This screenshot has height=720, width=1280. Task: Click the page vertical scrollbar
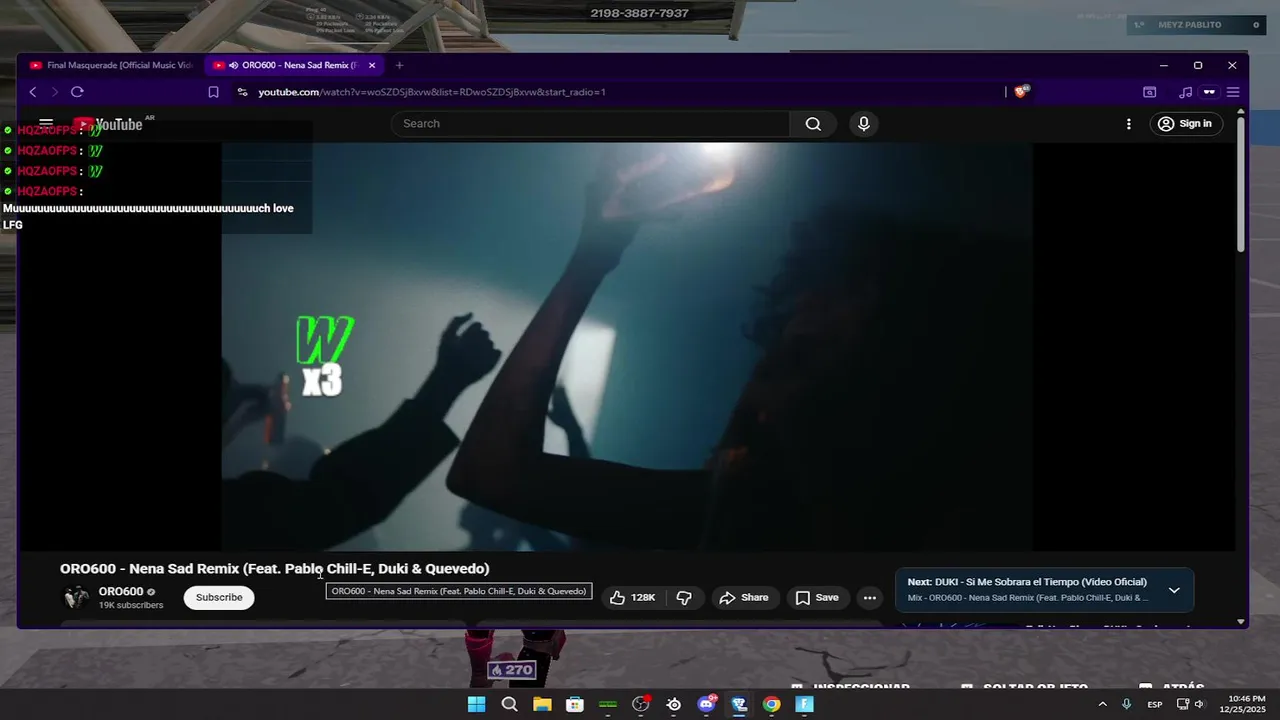(1241, 185)
